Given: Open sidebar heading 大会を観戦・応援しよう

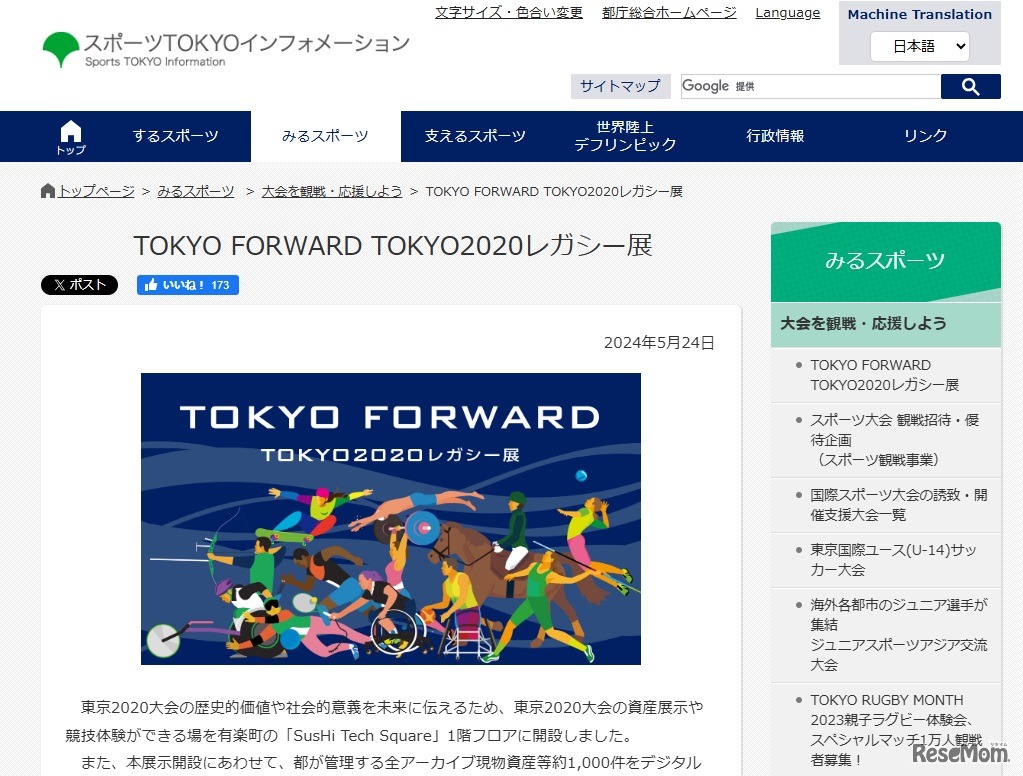Looking at the screenshot, I should click(x=885, y=324).
